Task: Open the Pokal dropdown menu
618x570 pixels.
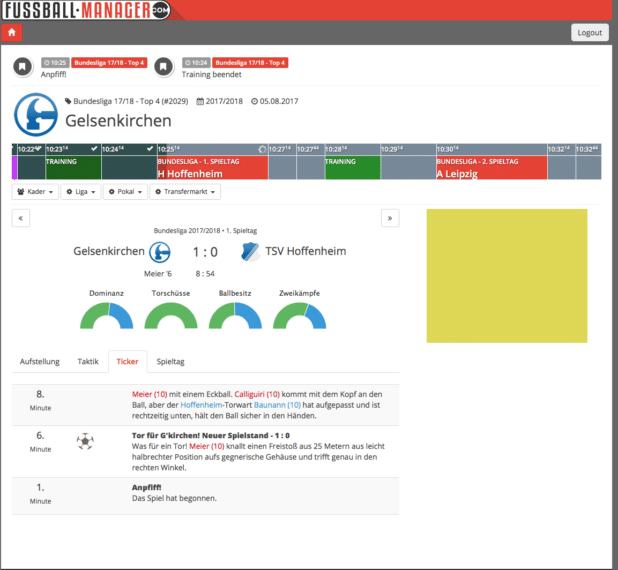Action: 125,192
